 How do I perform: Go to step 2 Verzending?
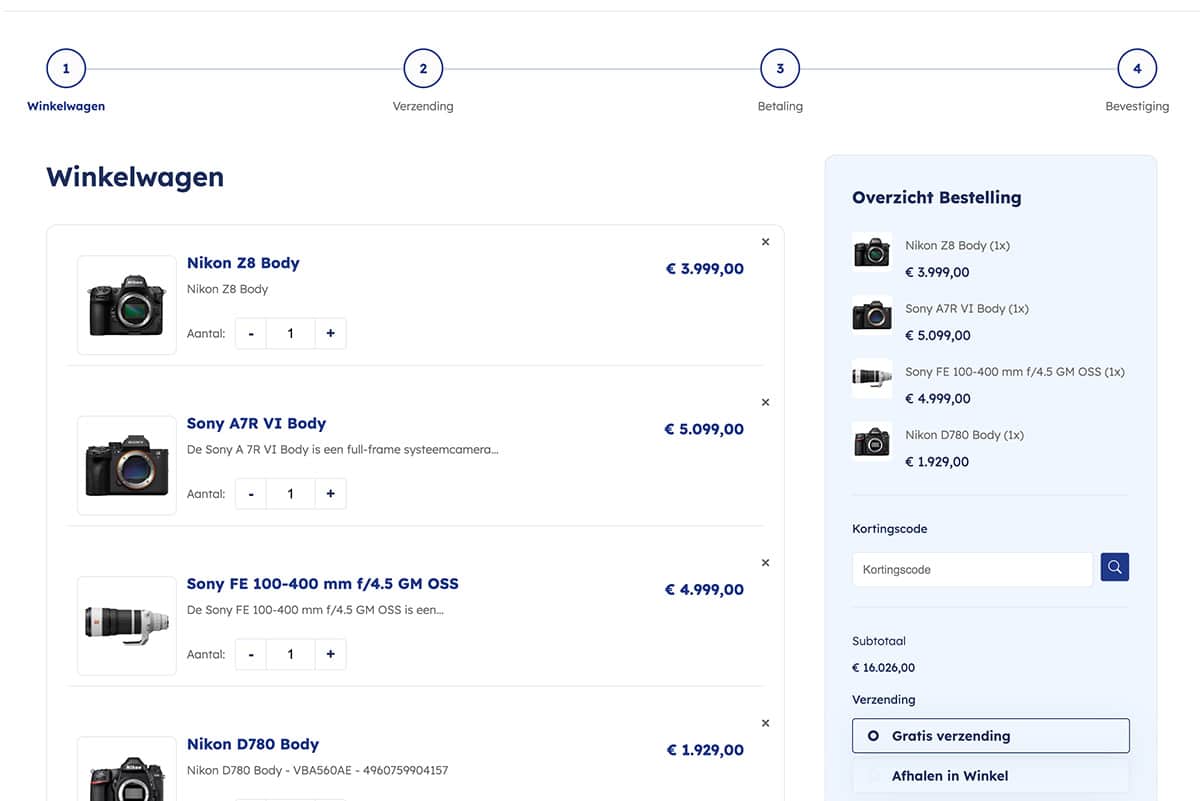click(x=423, y=69)
